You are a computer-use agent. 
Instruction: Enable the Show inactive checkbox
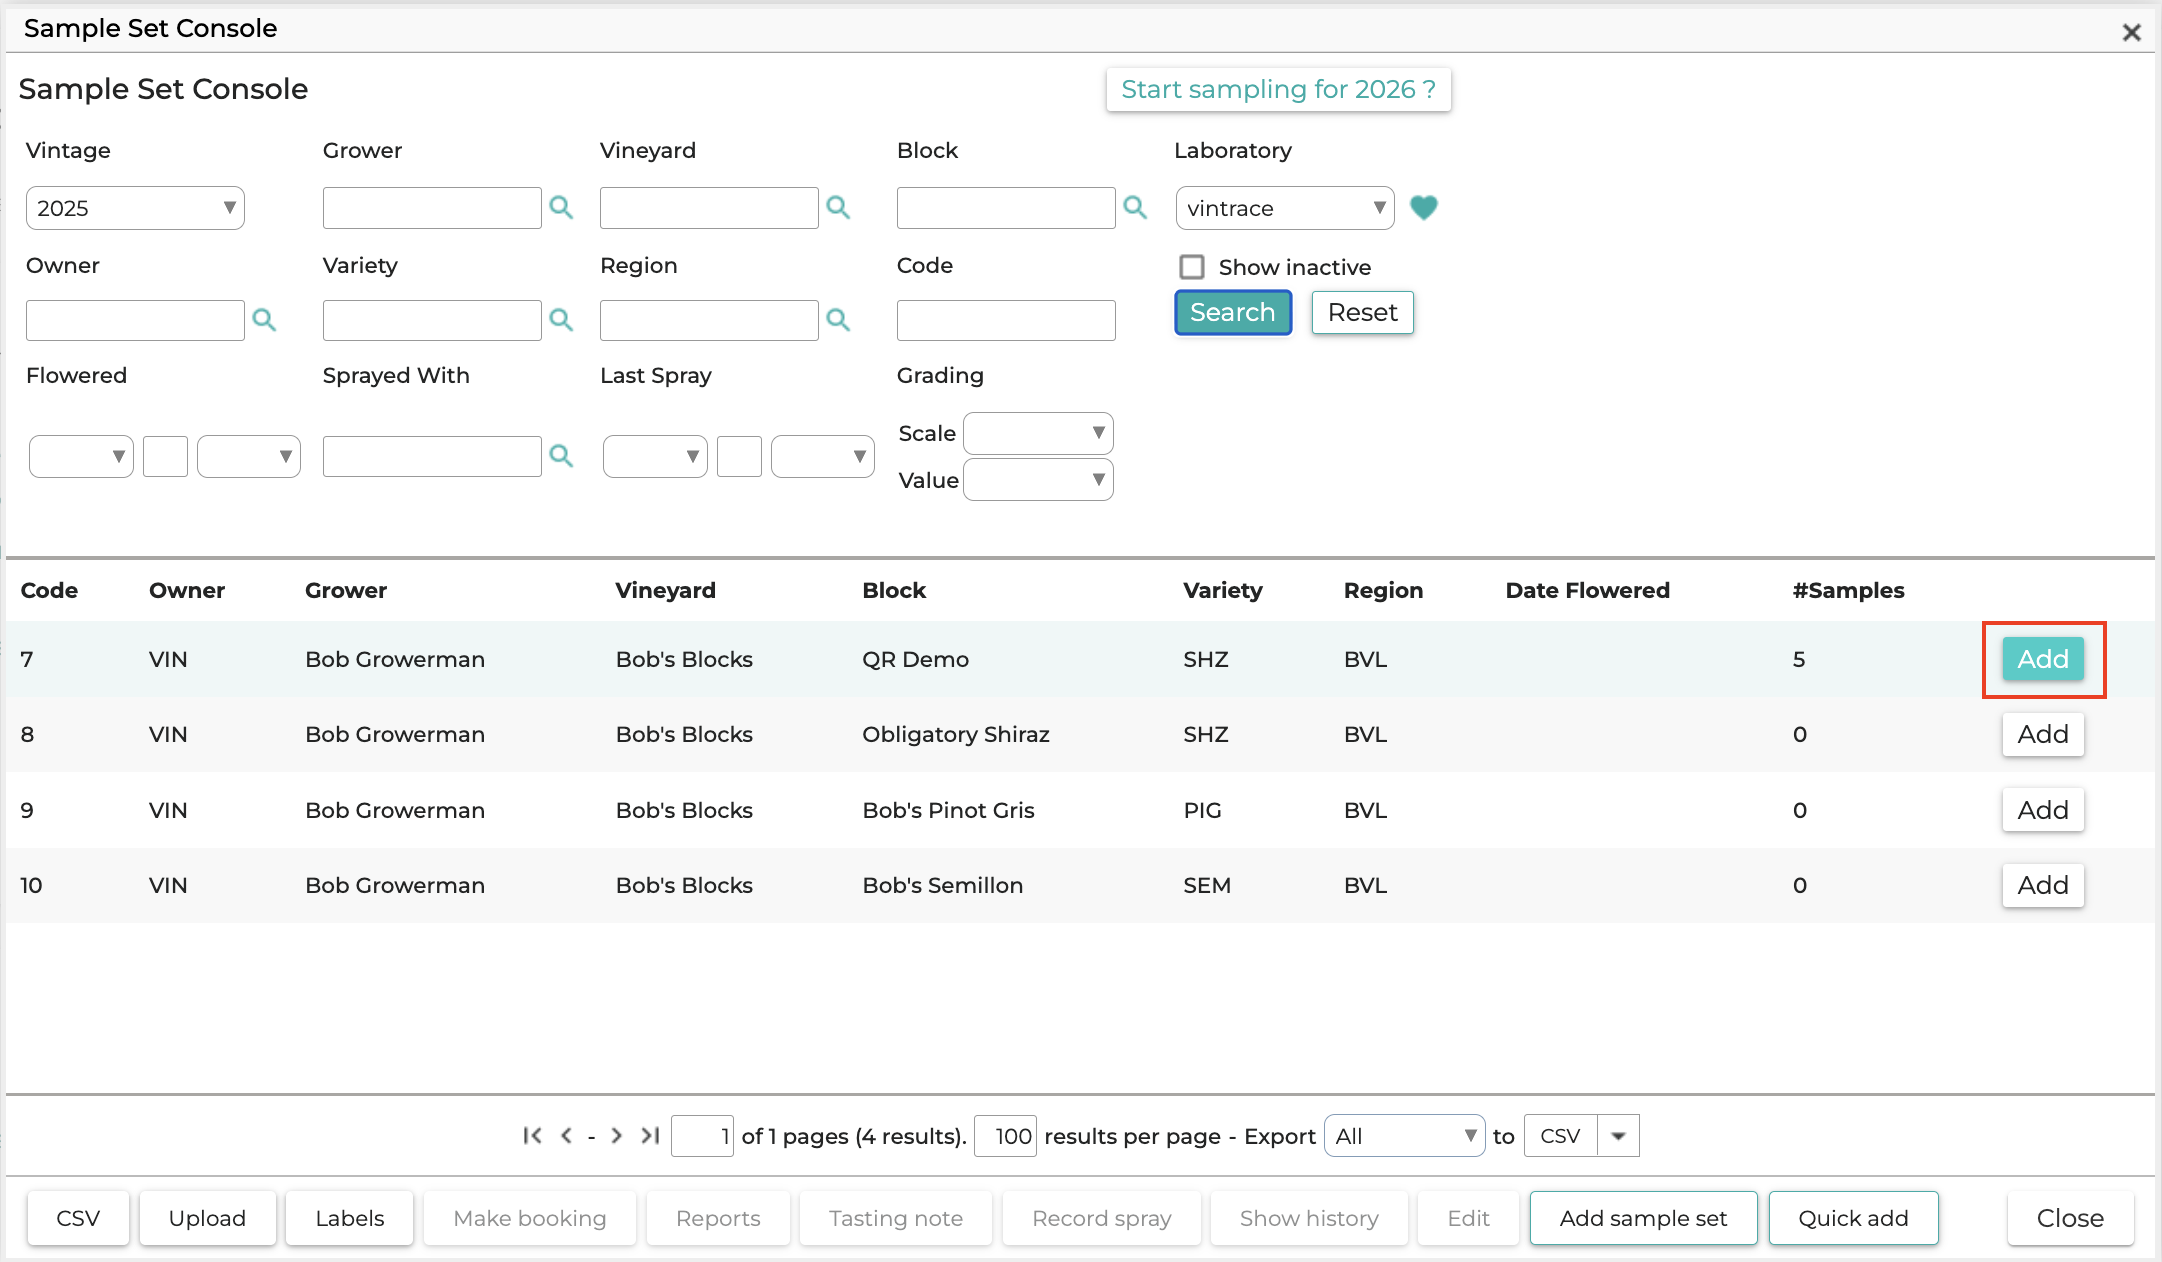(x=1191, y=267)
